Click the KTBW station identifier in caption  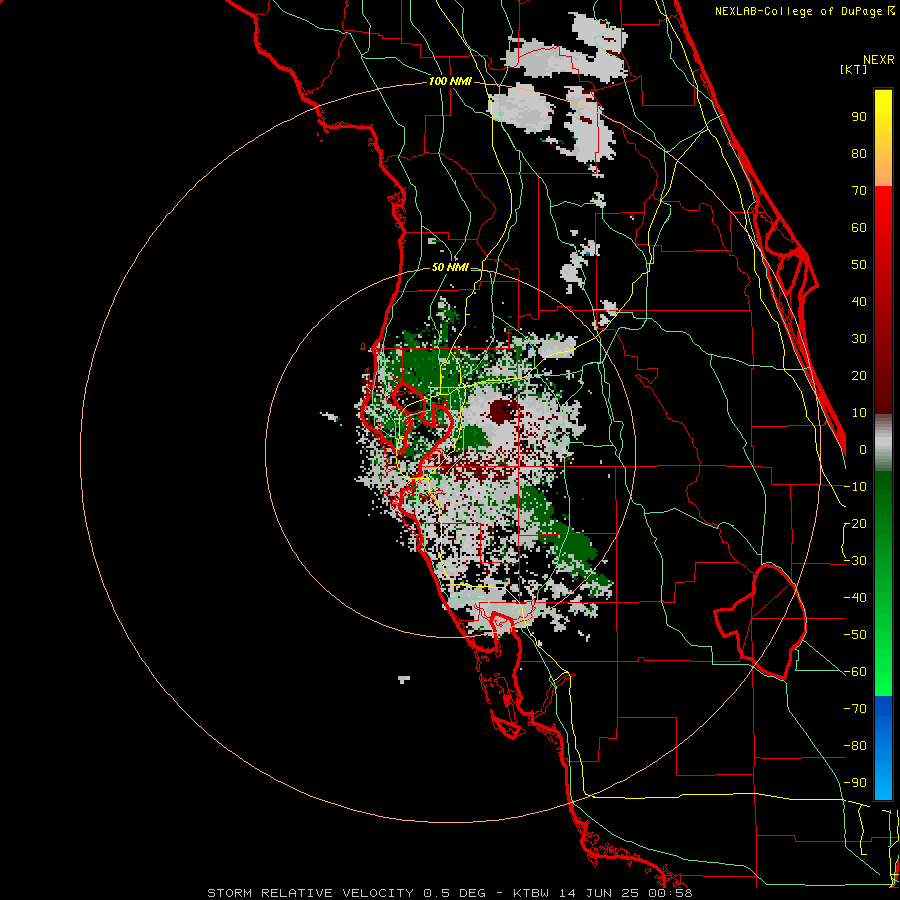tap(531, 893)
